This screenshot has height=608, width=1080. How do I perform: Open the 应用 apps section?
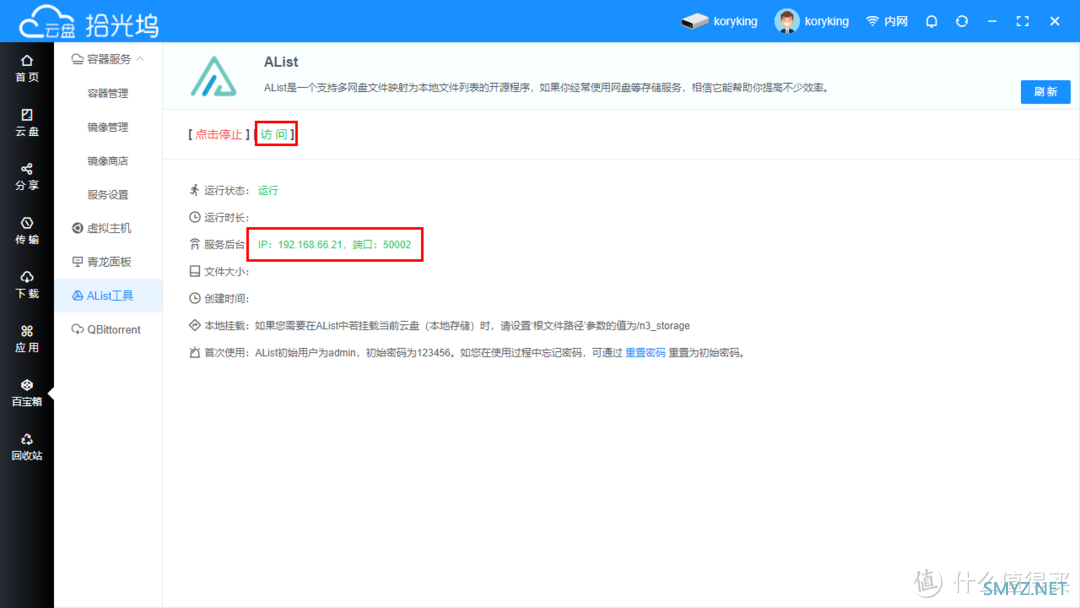click(x=27, y=339)
